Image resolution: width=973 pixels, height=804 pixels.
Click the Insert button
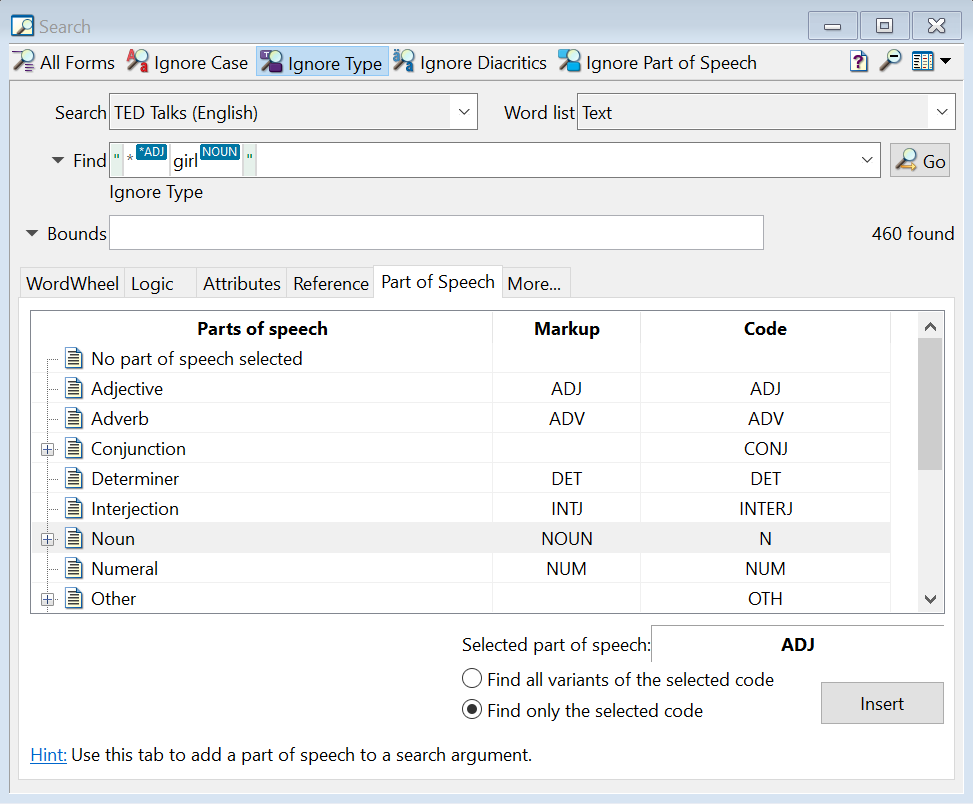[x=881, y=703]
